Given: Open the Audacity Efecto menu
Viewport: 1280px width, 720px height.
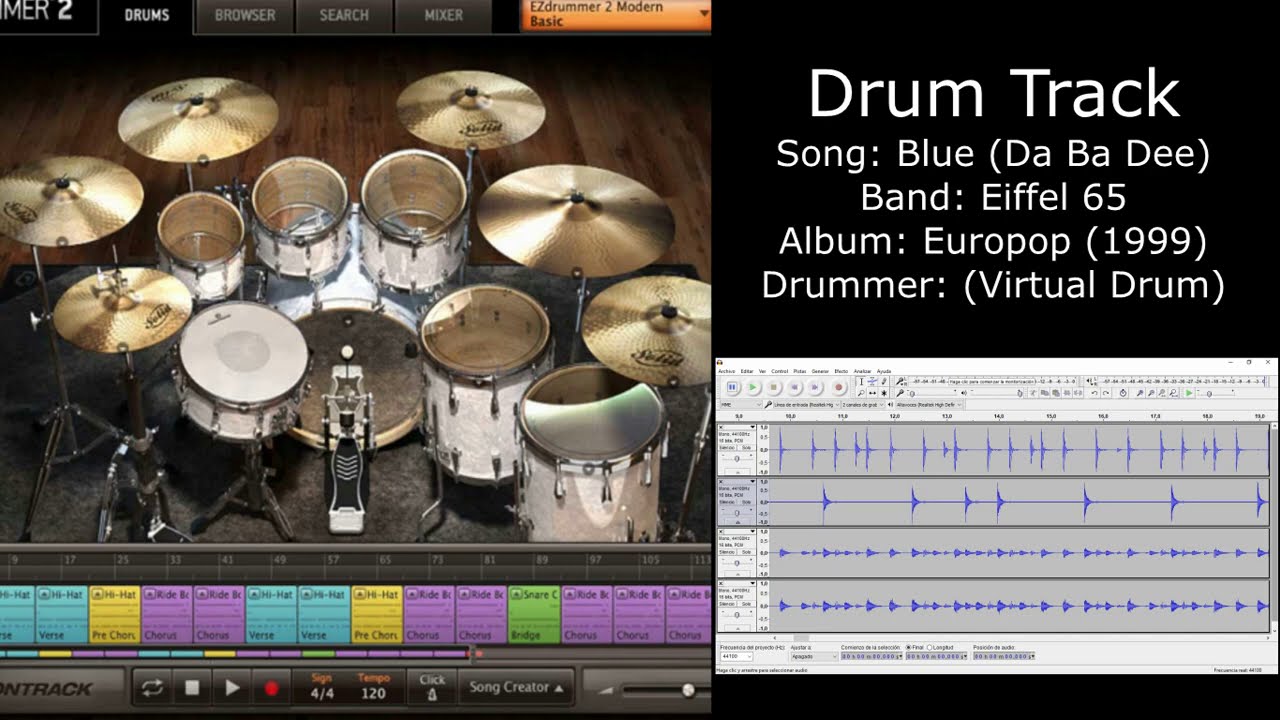Looking at the screenshot, I should pos(841,371).
